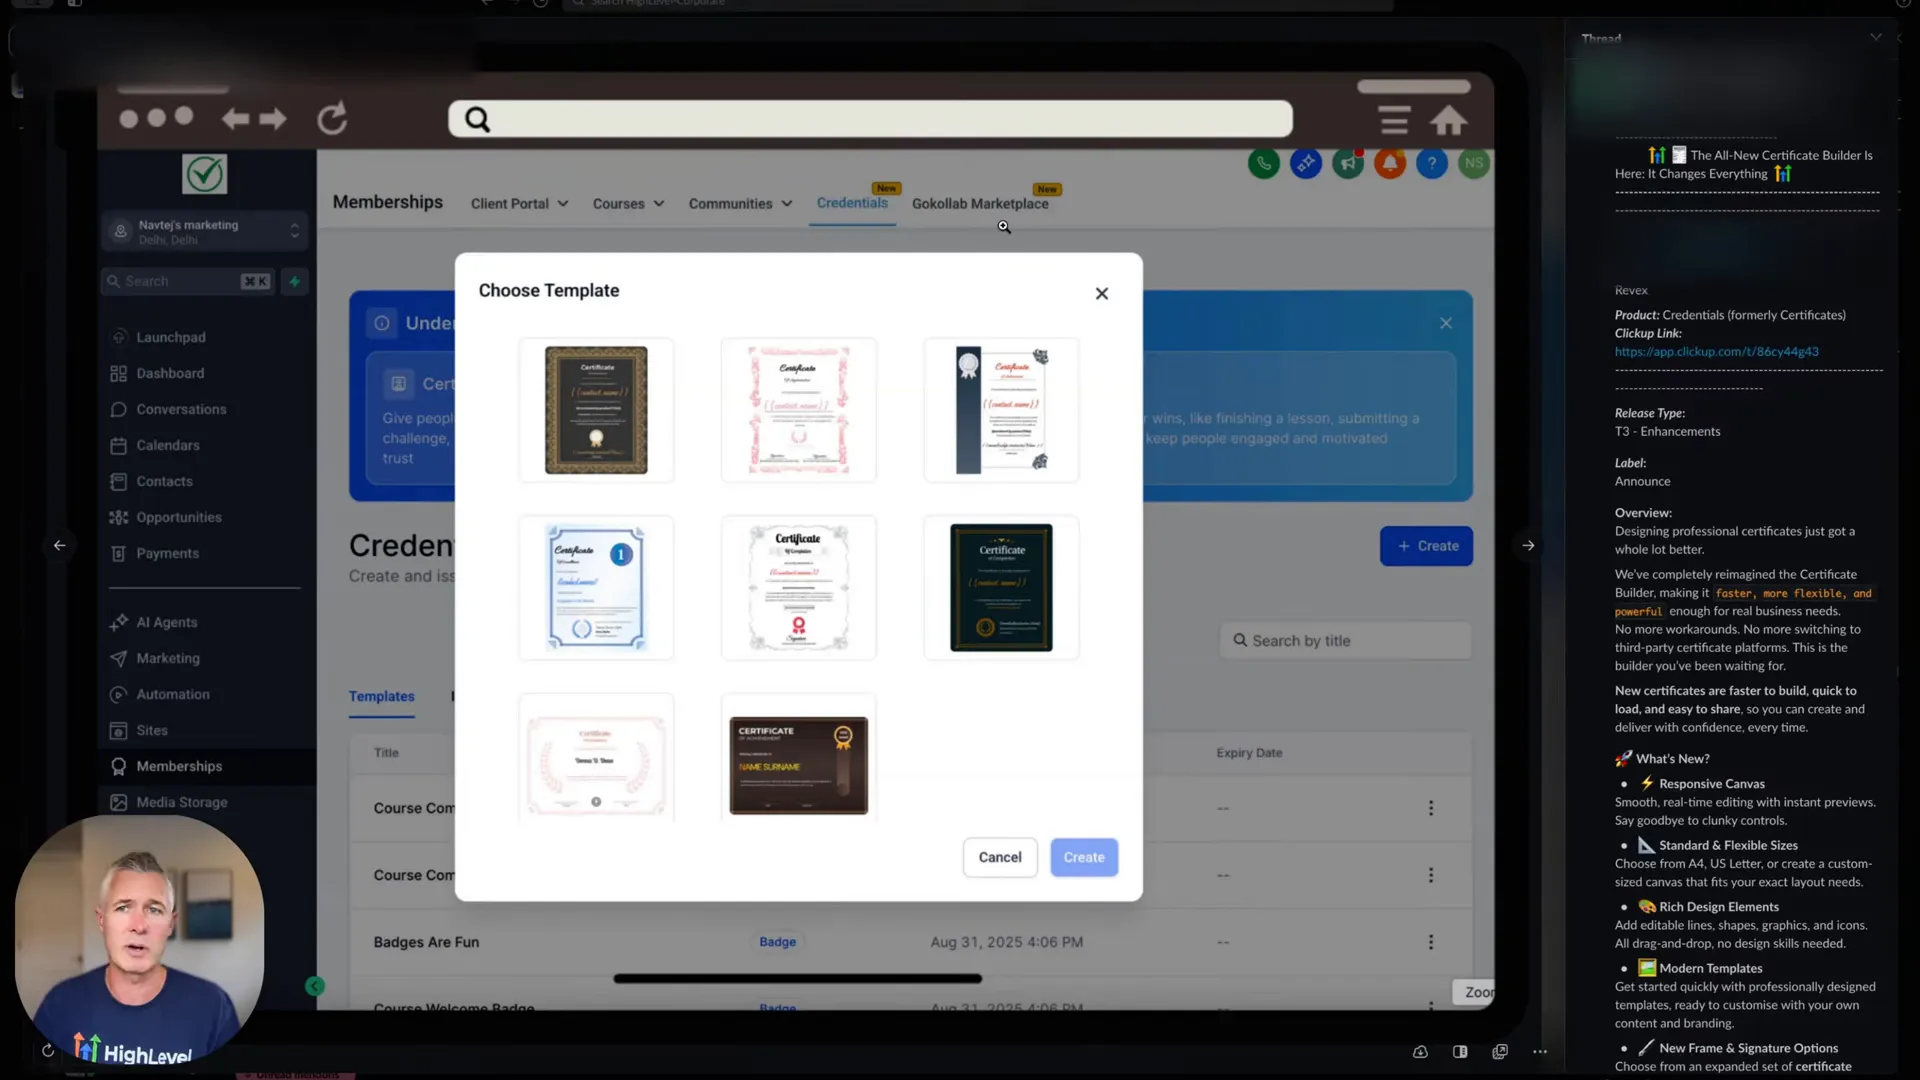Switch to the Credentials tab
Image resolution: width=1920 pixels, height=1080 pixels.
click(852, 203)
